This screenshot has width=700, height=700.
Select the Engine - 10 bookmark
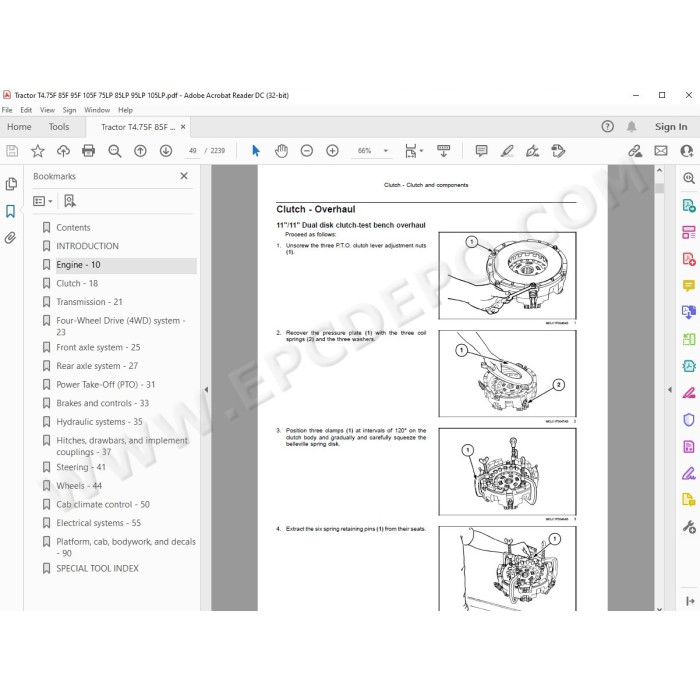tap(78, 265)
